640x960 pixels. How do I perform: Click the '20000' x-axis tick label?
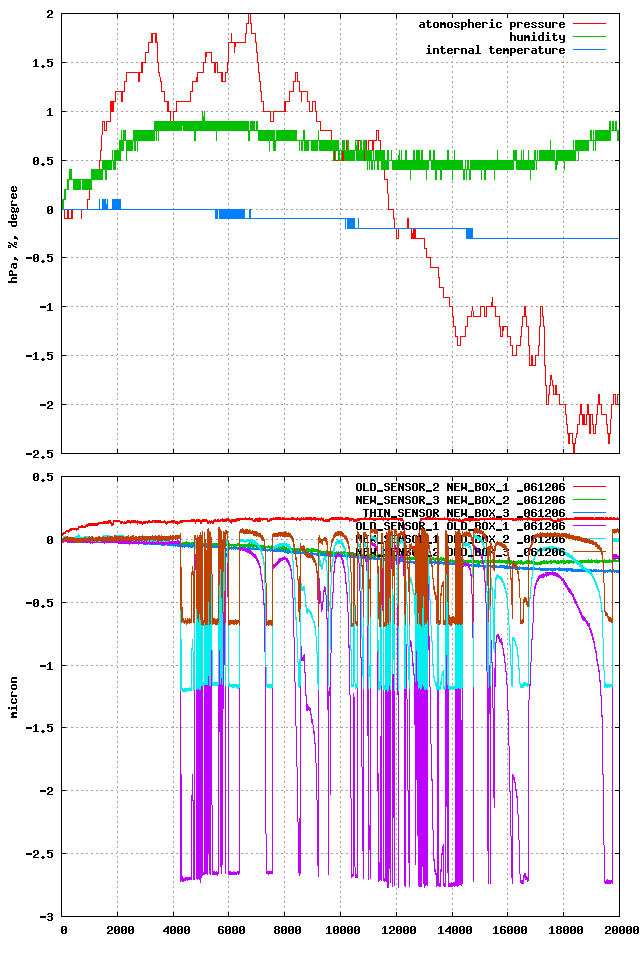tap(621, 930)
